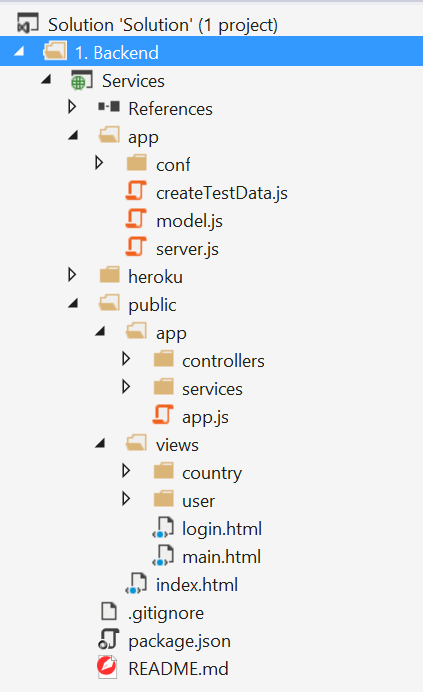The height and width of the screenshot is (692, 423).
Task: Expand the country folder
Action: pos(126,471)
